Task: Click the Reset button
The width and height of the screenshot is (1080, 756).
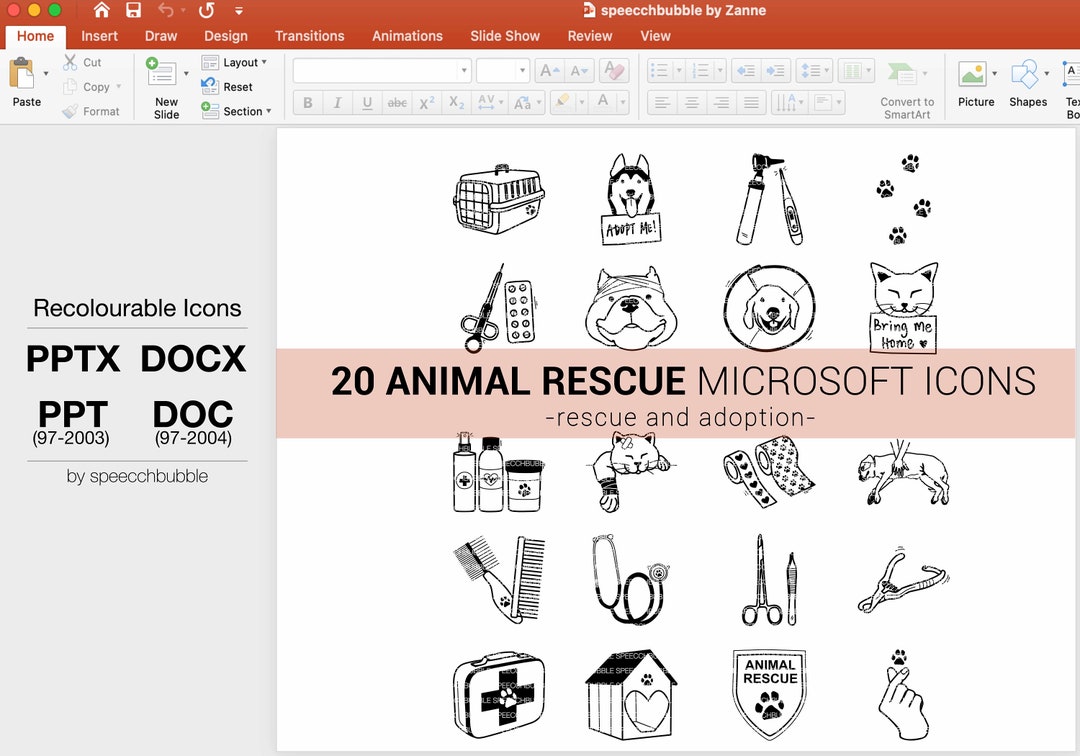Action: point(232,87)
